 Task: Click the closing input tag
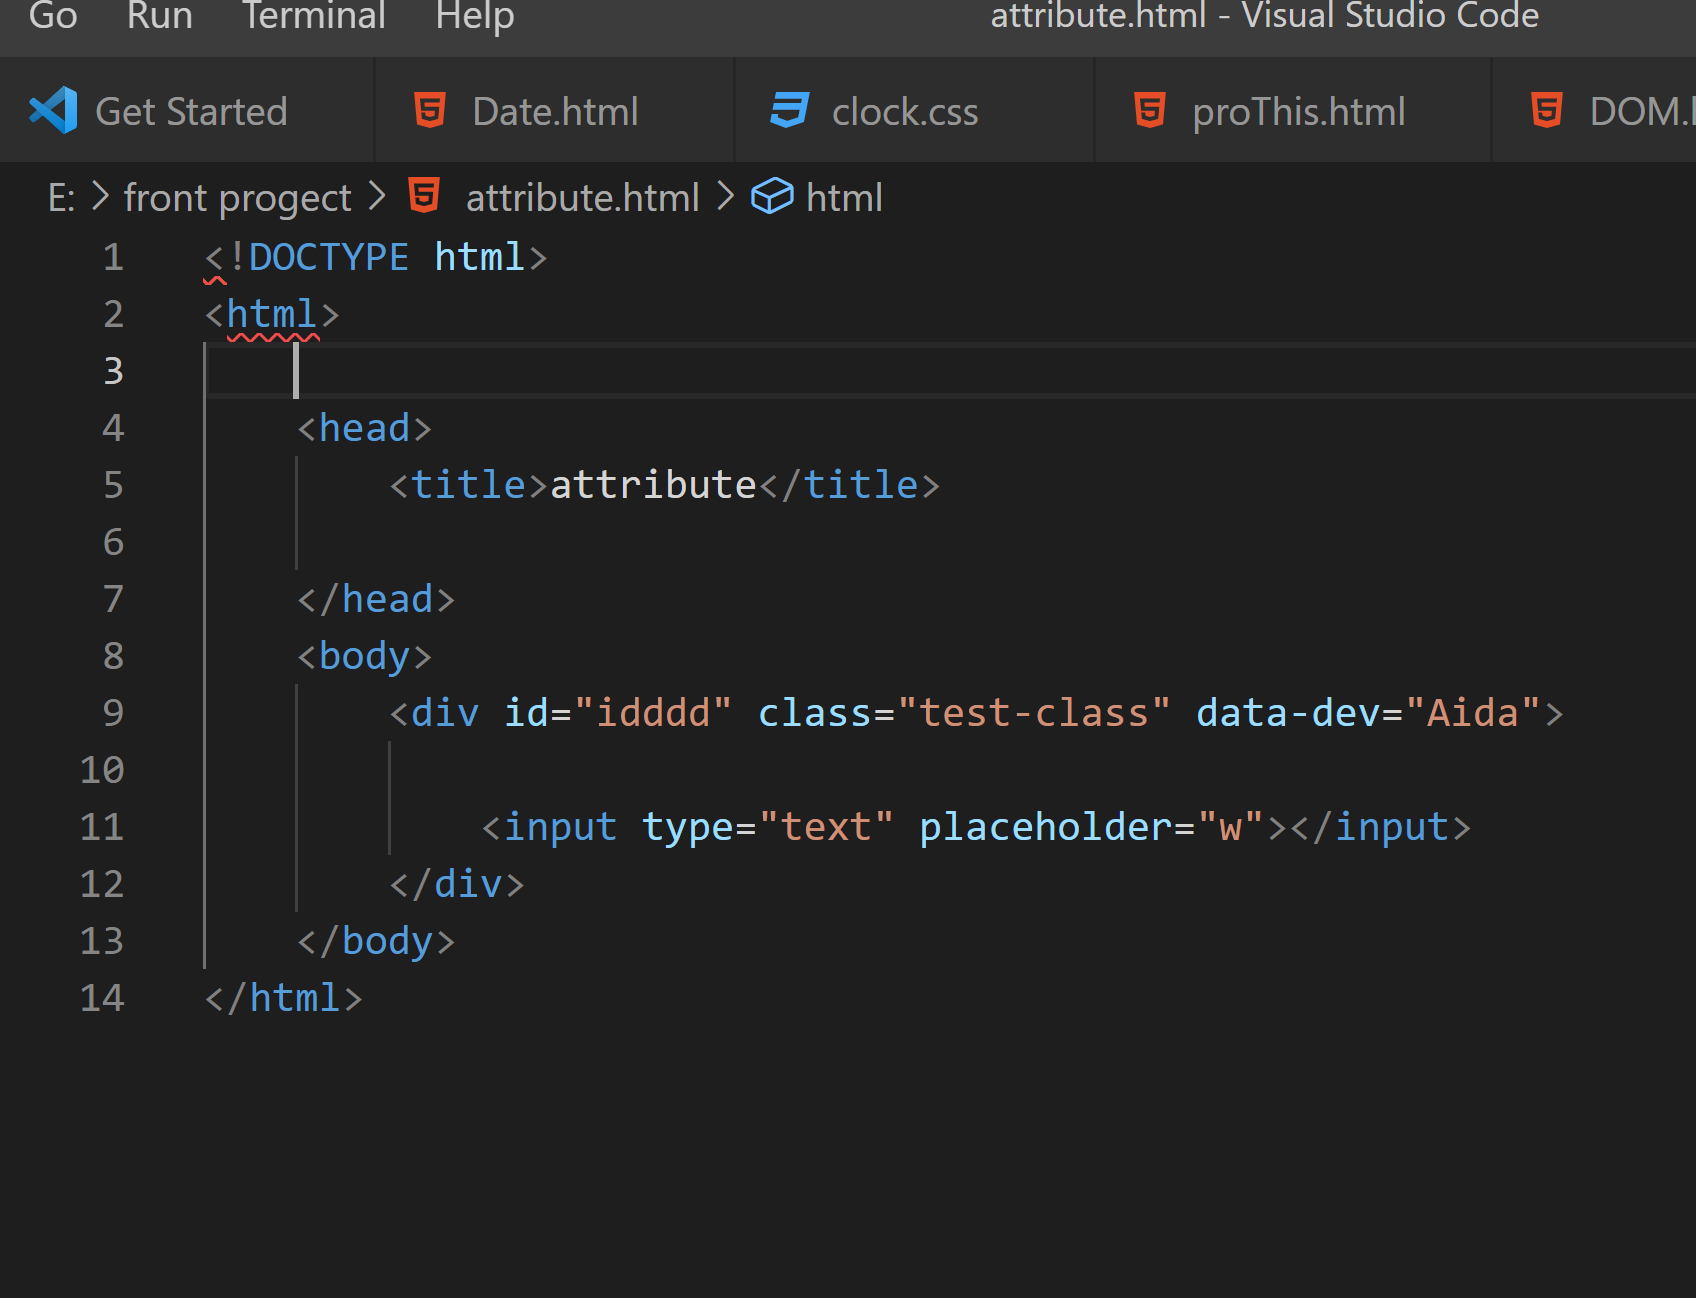click(1381, 828)
